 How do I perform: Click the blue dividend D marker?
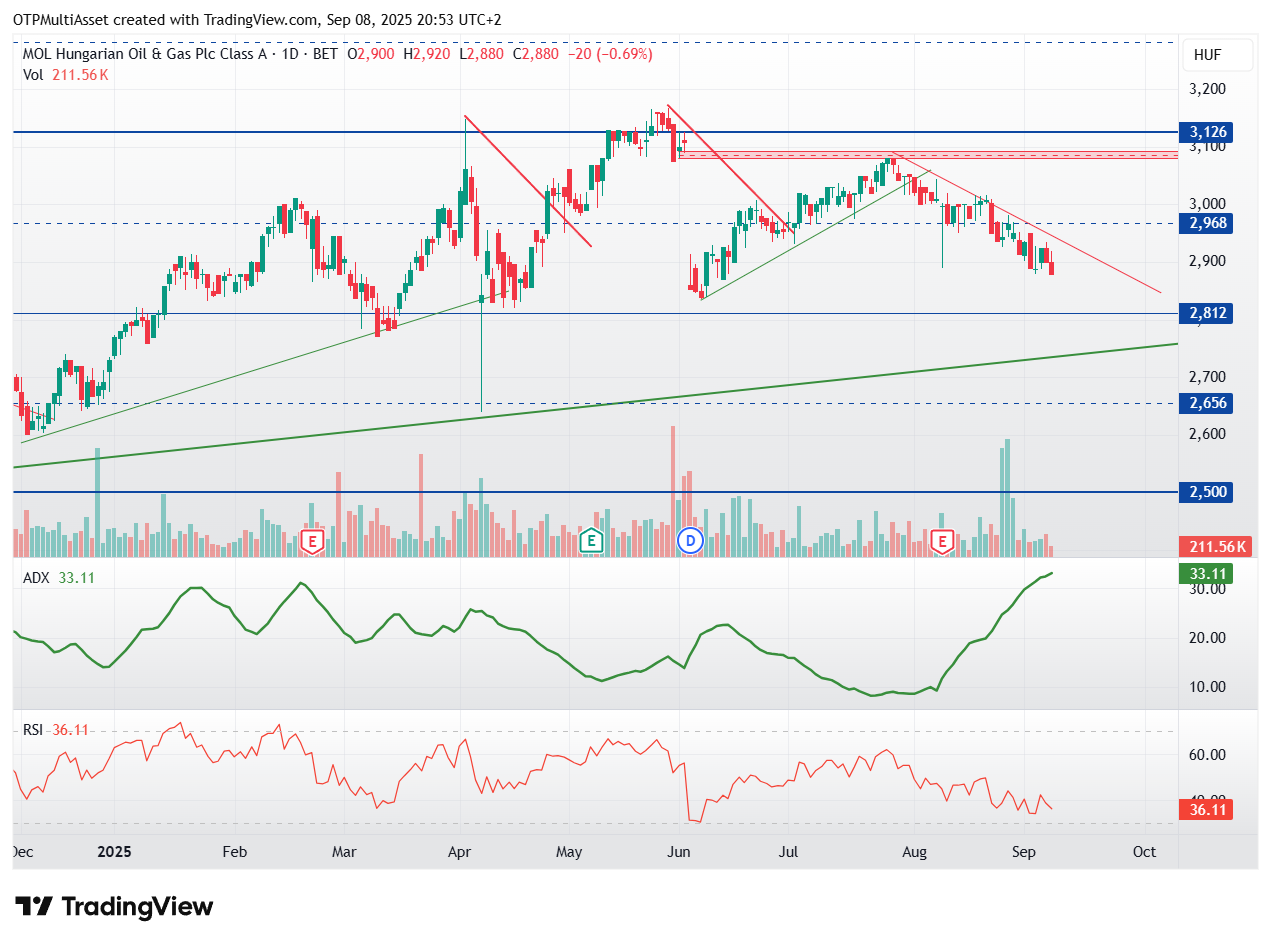tap(690, 542)
